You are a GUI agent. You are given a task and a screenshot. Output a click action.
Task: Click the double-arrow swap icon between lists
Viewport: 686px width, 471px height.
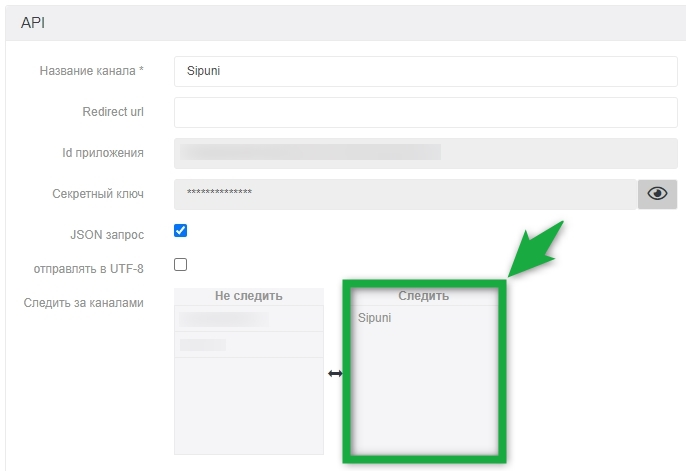335,373
